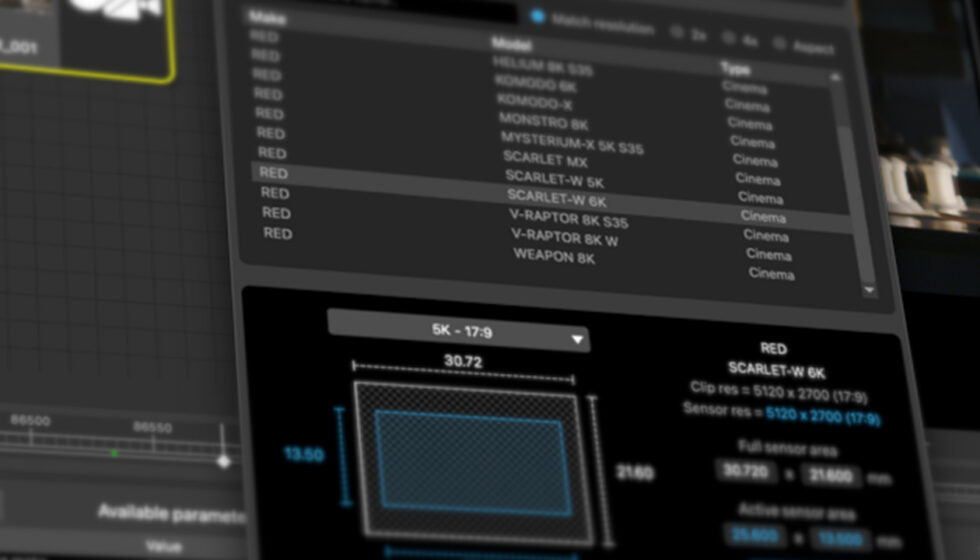The image size is (980, 560).
Task: Select the Match resolution radio button
Action: pyautogui.click(x=538, y=17)
